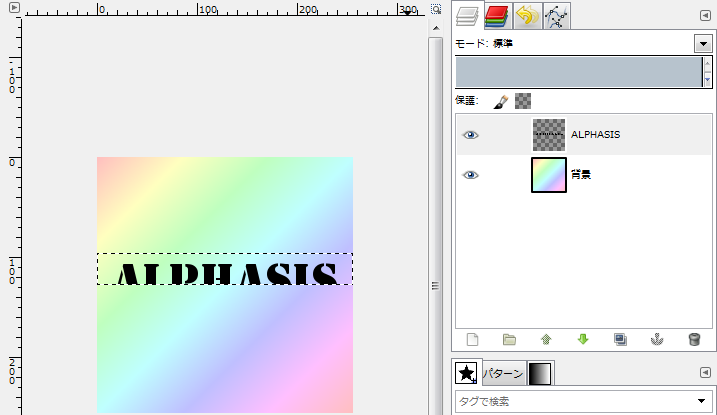Click the ALPHASIS layer name

click(595, 135)
